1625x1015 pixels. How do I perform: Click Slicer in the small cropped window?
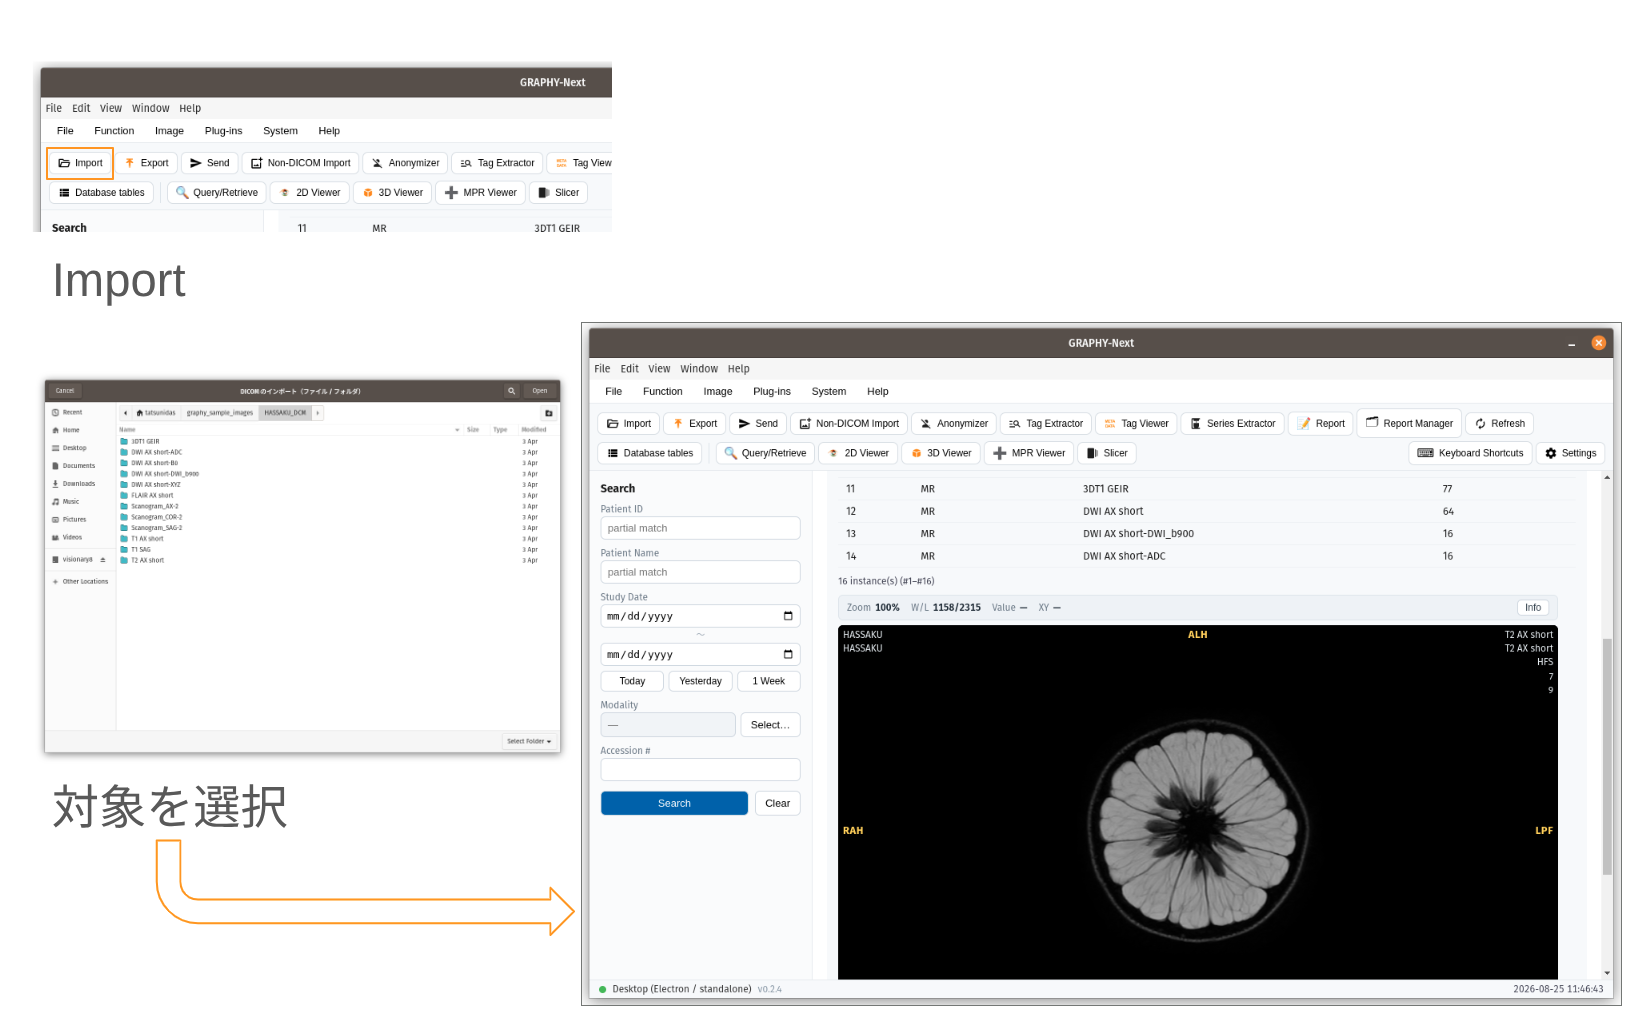(558, 193)
